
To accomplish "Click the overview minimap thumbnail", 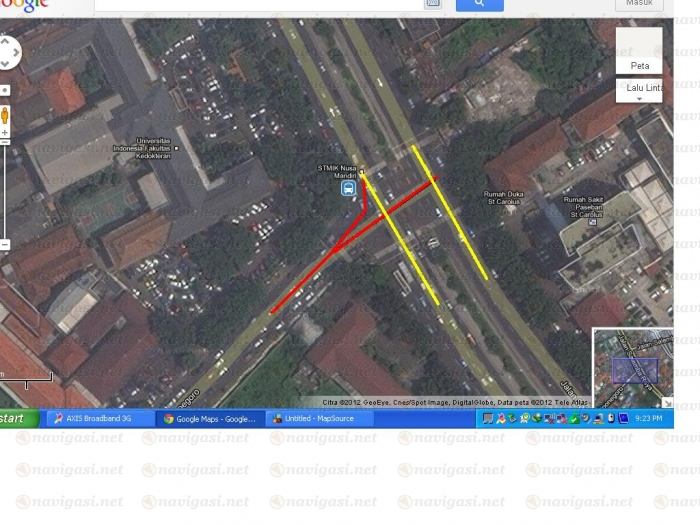I will [x=632, y=368].
